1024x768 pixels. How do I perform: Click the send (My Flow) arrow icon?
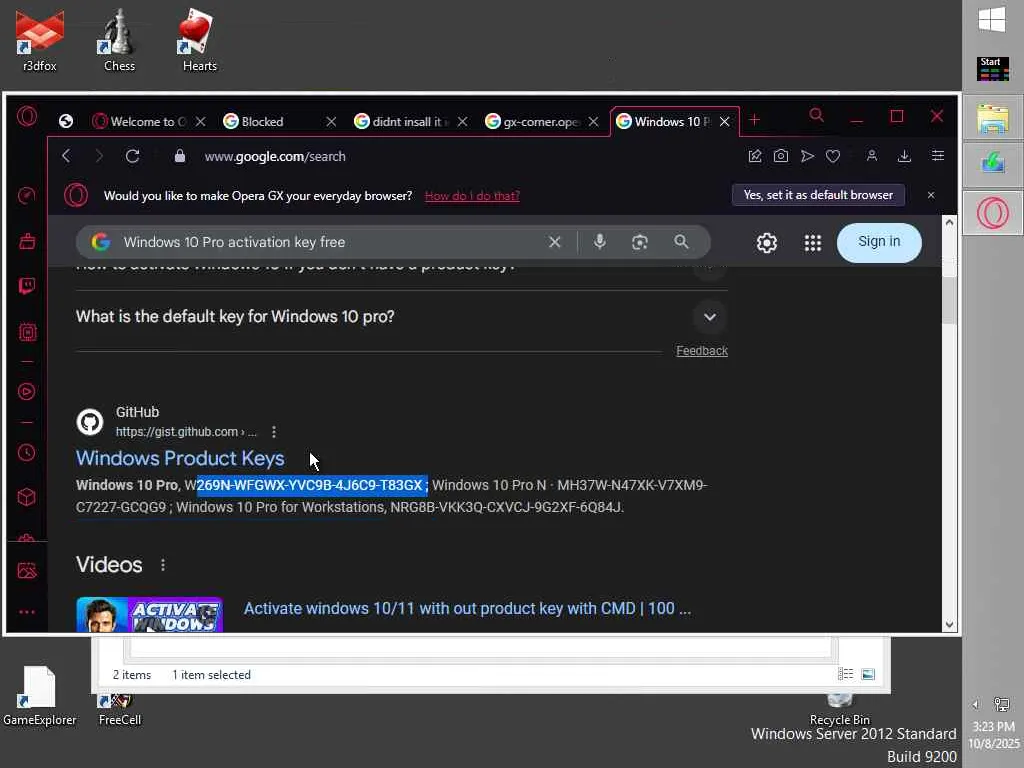click(807, 155)
